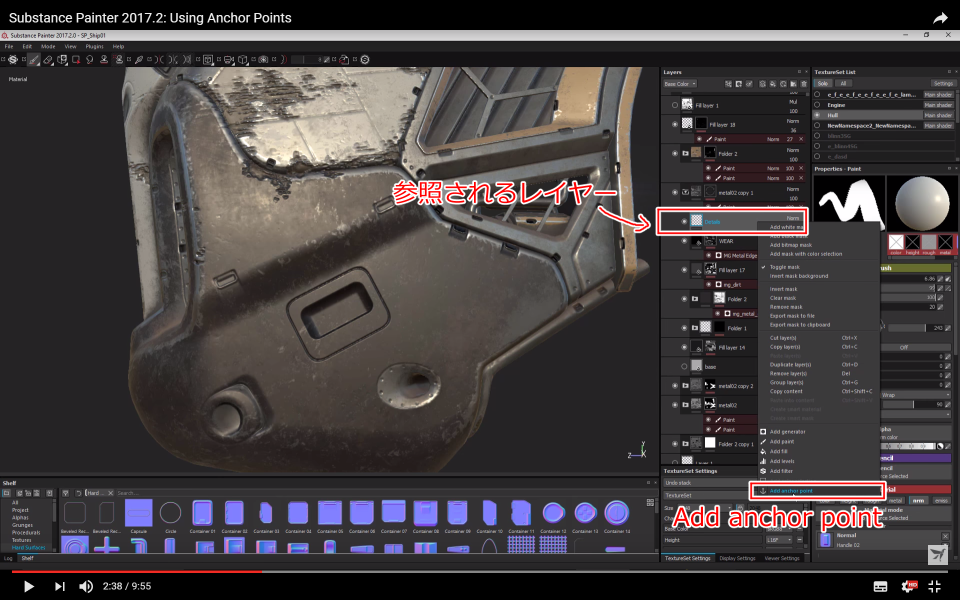
Task: Click the Solo button in TextureSet List
Action: pos(822,84)
